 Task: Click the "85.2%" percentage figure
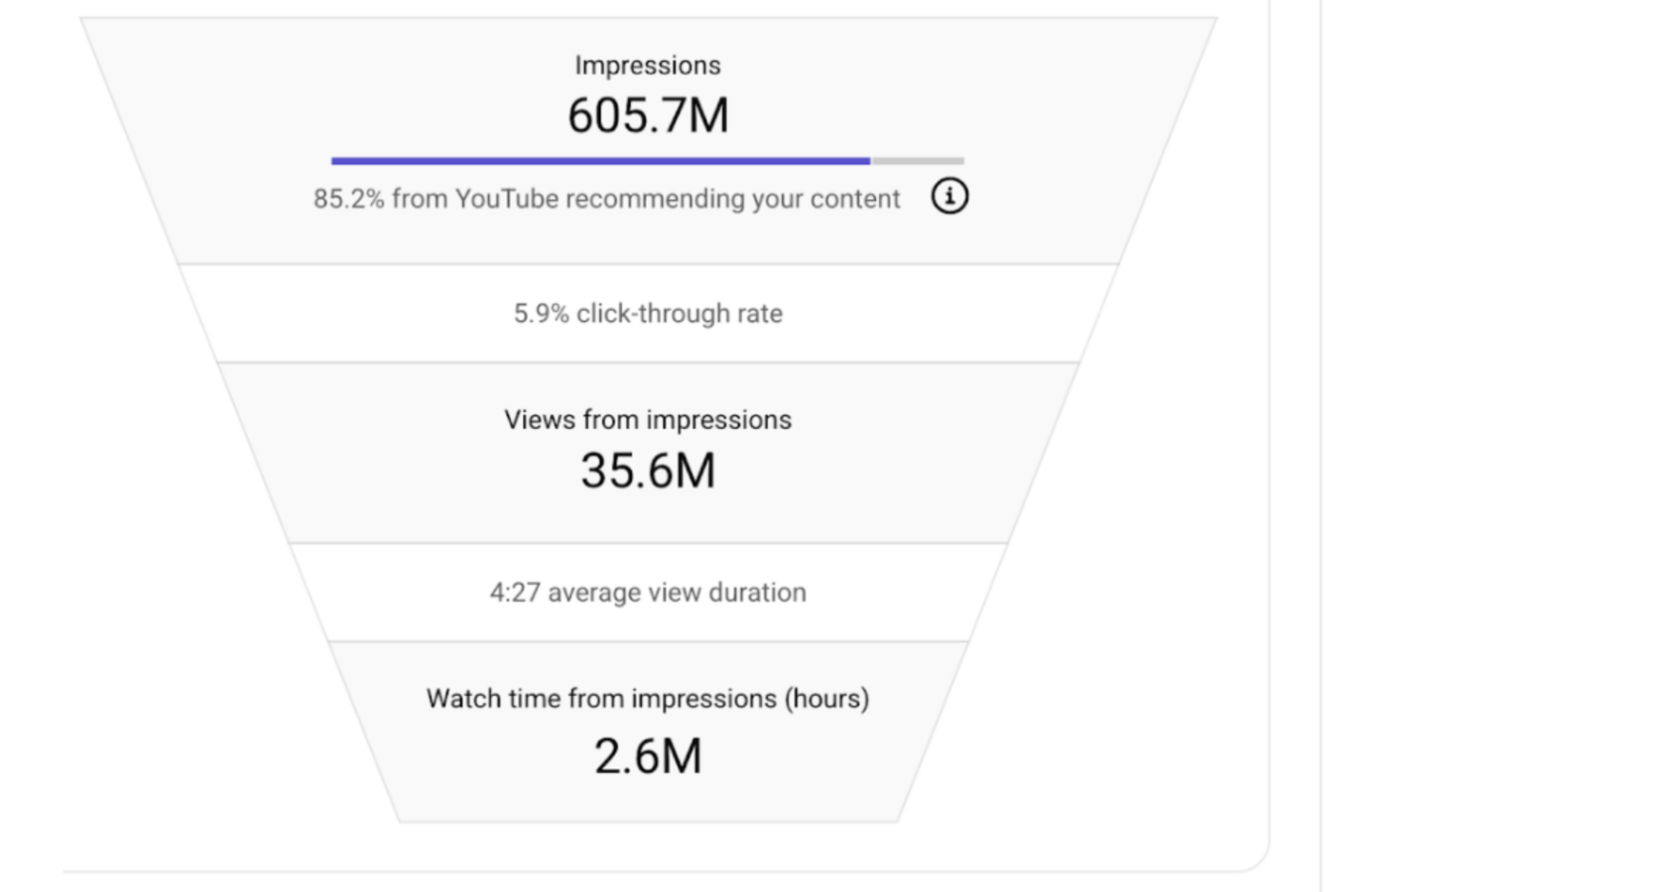coord(348,199)
